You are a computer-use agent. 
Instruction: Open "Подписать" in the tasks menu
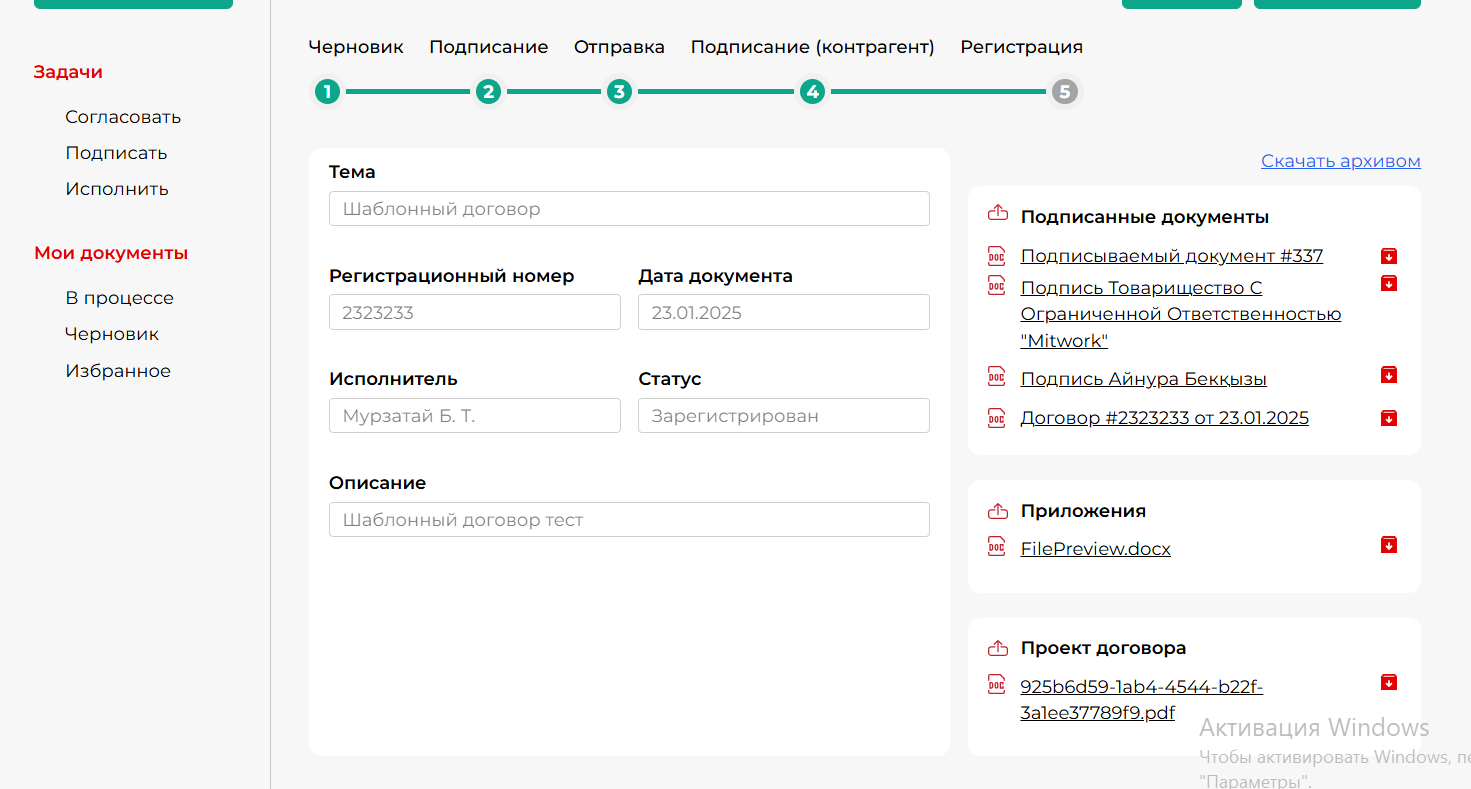click(x=116, y=153)
